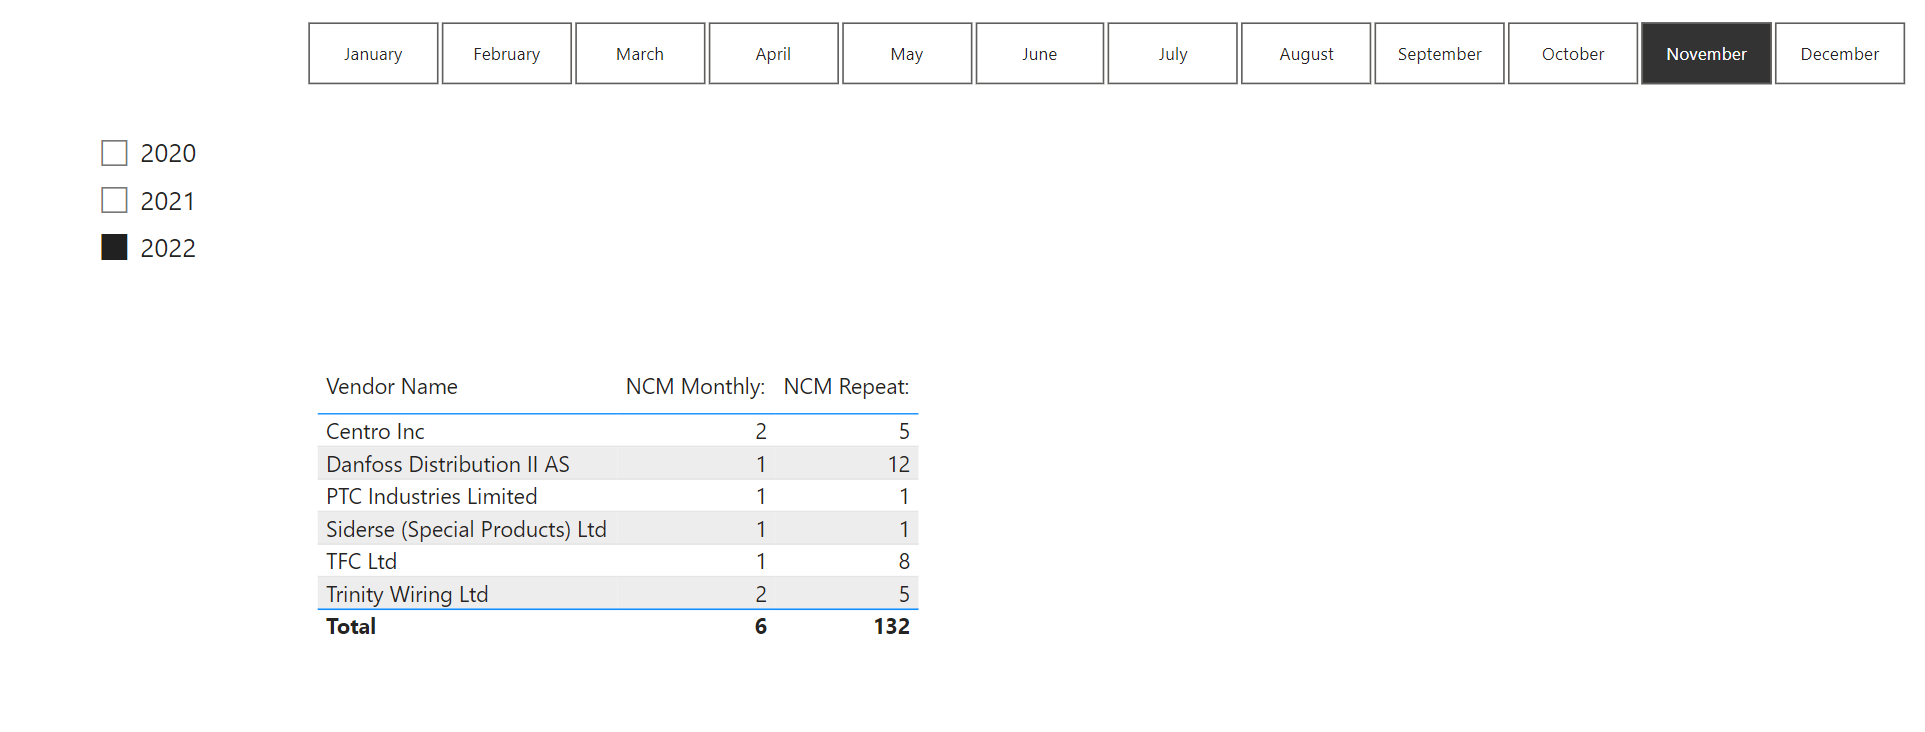Screen dimensions: 1925x732
Task: Sort by the NCM Repeat column header
Action: (x=846, y=387)
